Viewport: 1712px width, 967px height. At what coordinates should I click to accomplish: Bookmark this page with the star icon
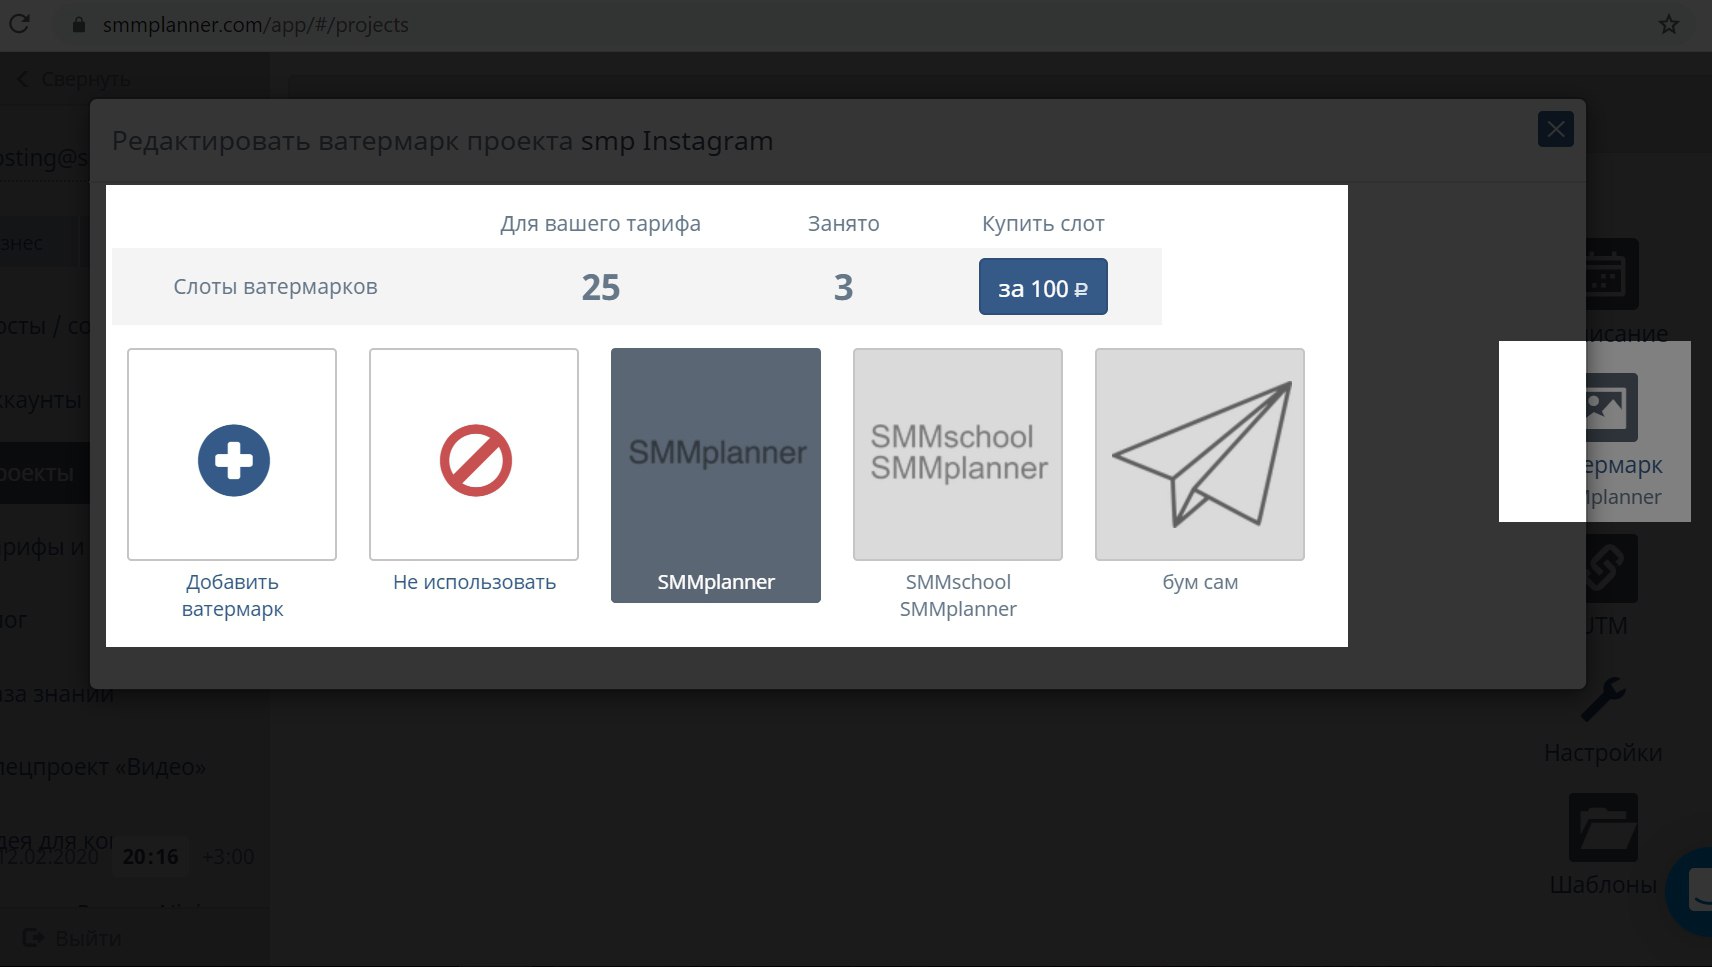click(1668, 24)
